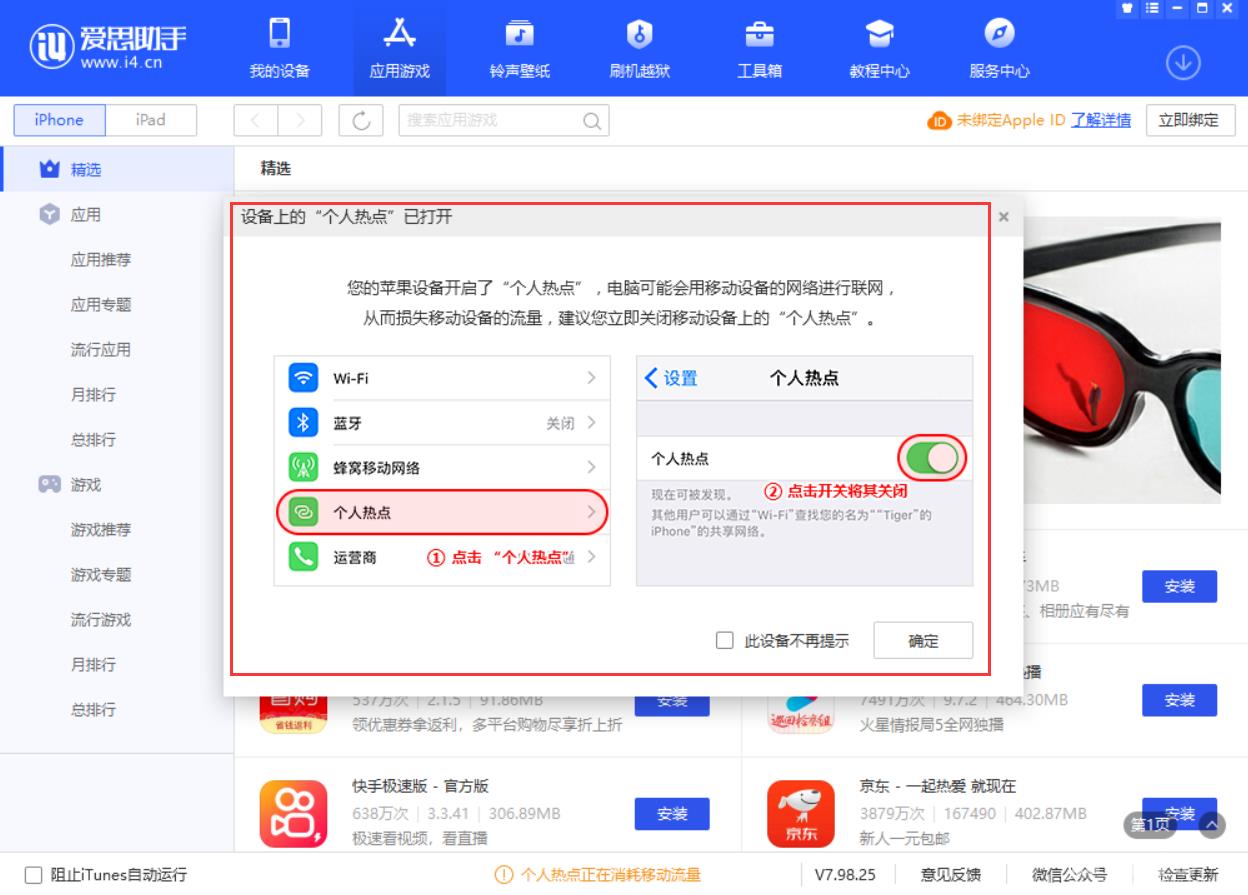This screenshot has height=895, width=1248.
Task: Open the 运营商 settings row
Action: pos(440,557)
